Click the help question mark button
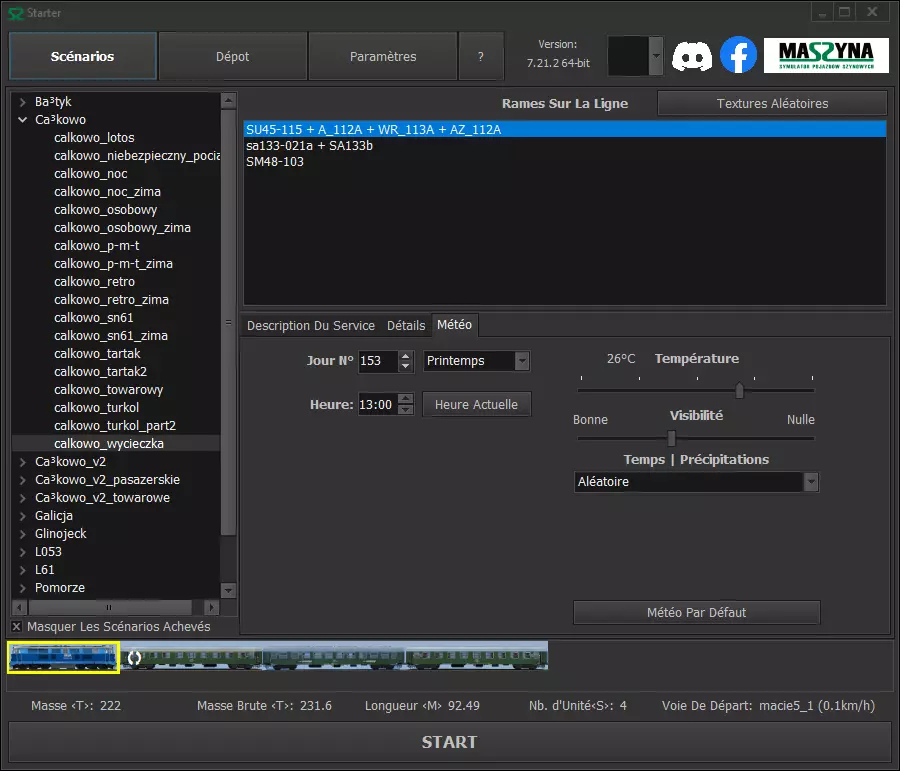Screen dimensions: 900x771 coord(480,57)
